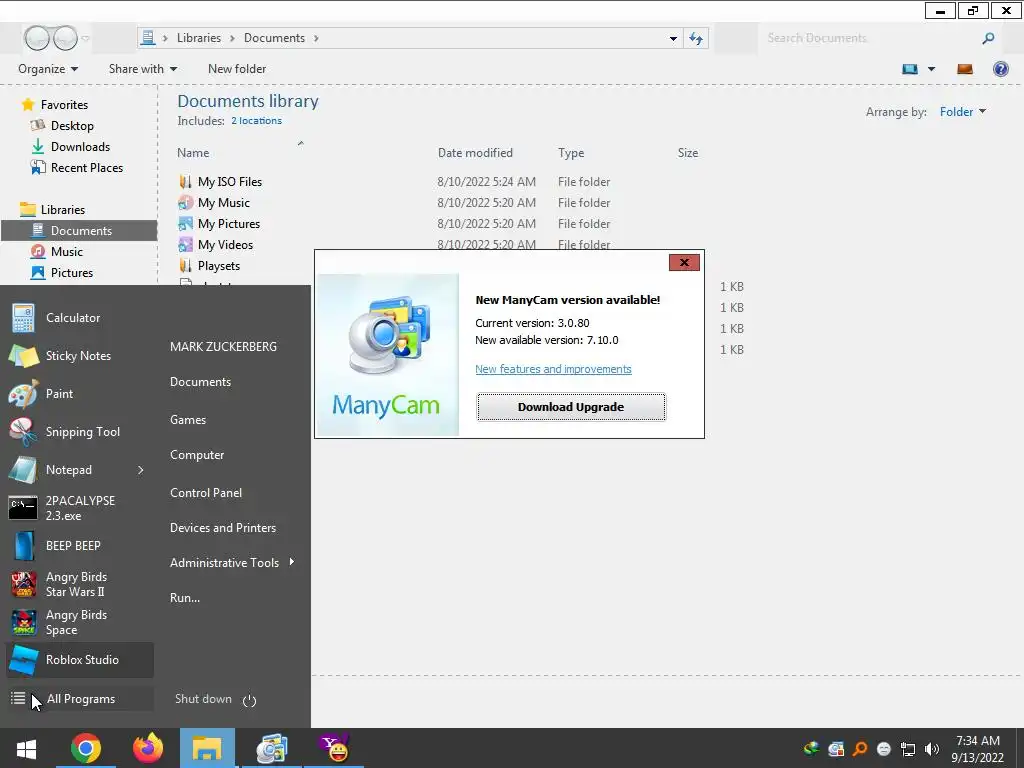Open the Arrange by Folder dropdown
The width and height of the screenshot is (1024, 768).
click(x=963, y=112)
